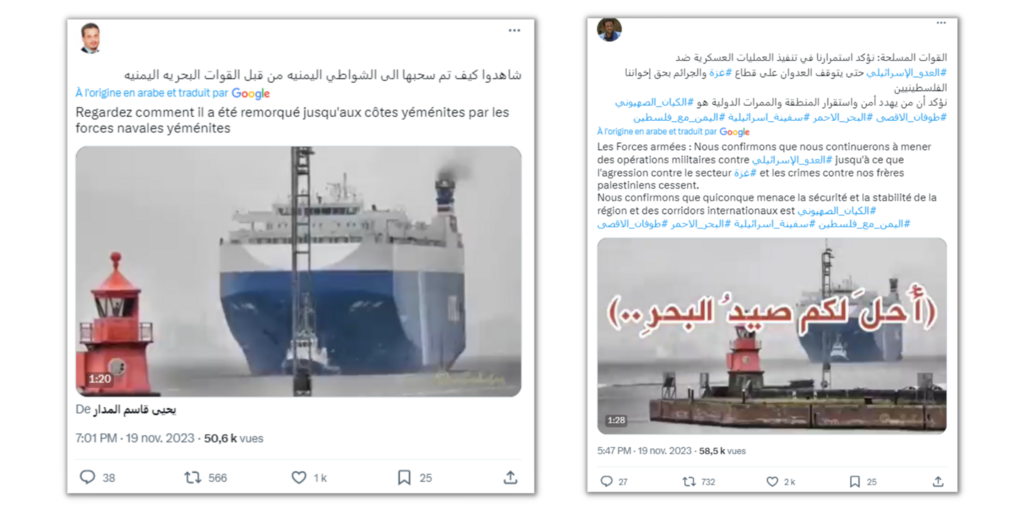Bookmark the left tweet showing 25 bookmarks
Viewport: 1024px width, 512px height.
[404, 477]
